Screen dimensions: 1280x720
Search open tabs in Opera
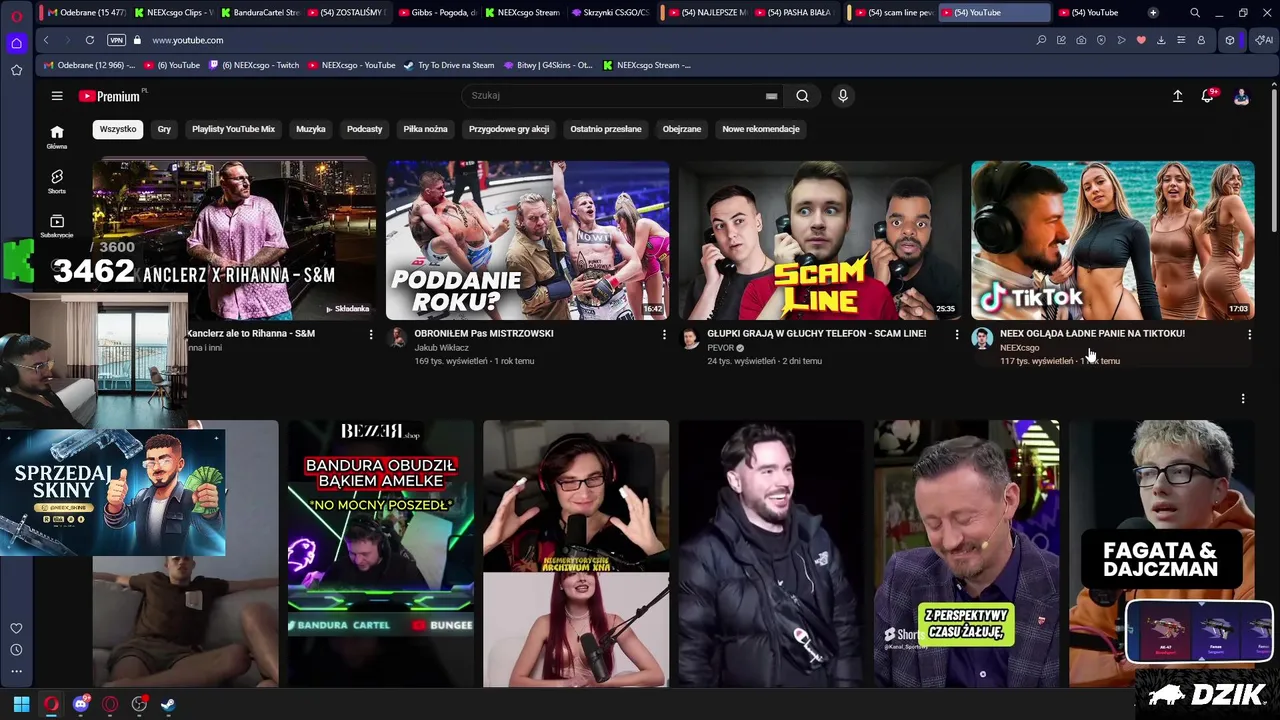tap(1195, 12)
